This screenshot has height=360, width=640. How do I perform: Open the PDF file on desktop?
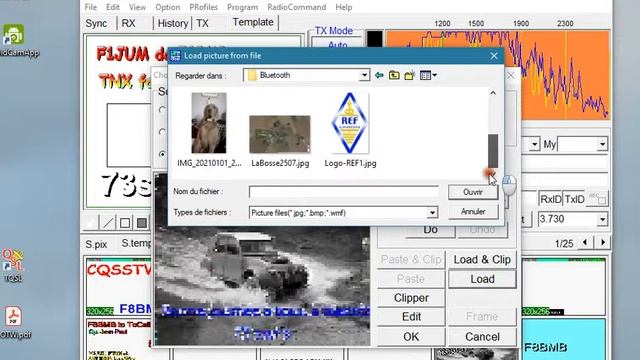tap(14, 322)
